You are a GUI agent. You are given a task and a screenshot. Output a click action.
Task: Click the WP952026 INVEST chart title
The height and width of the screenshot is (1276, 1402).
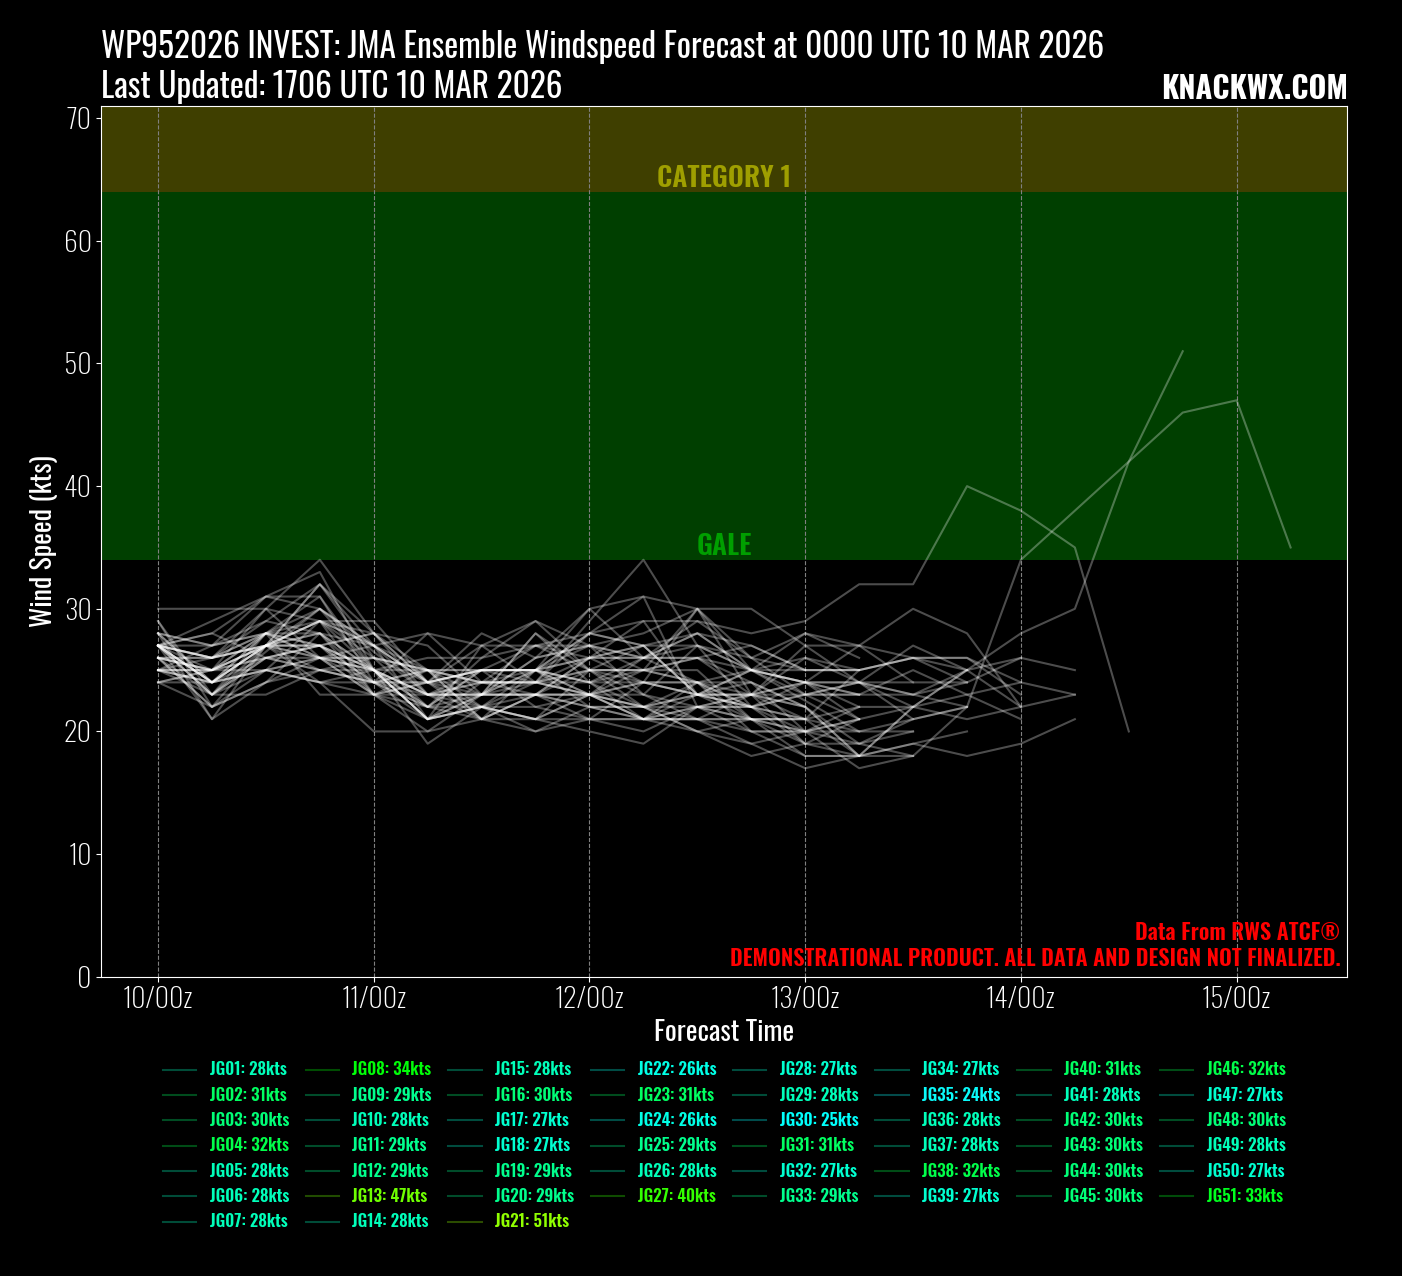(x=602, y=46)
